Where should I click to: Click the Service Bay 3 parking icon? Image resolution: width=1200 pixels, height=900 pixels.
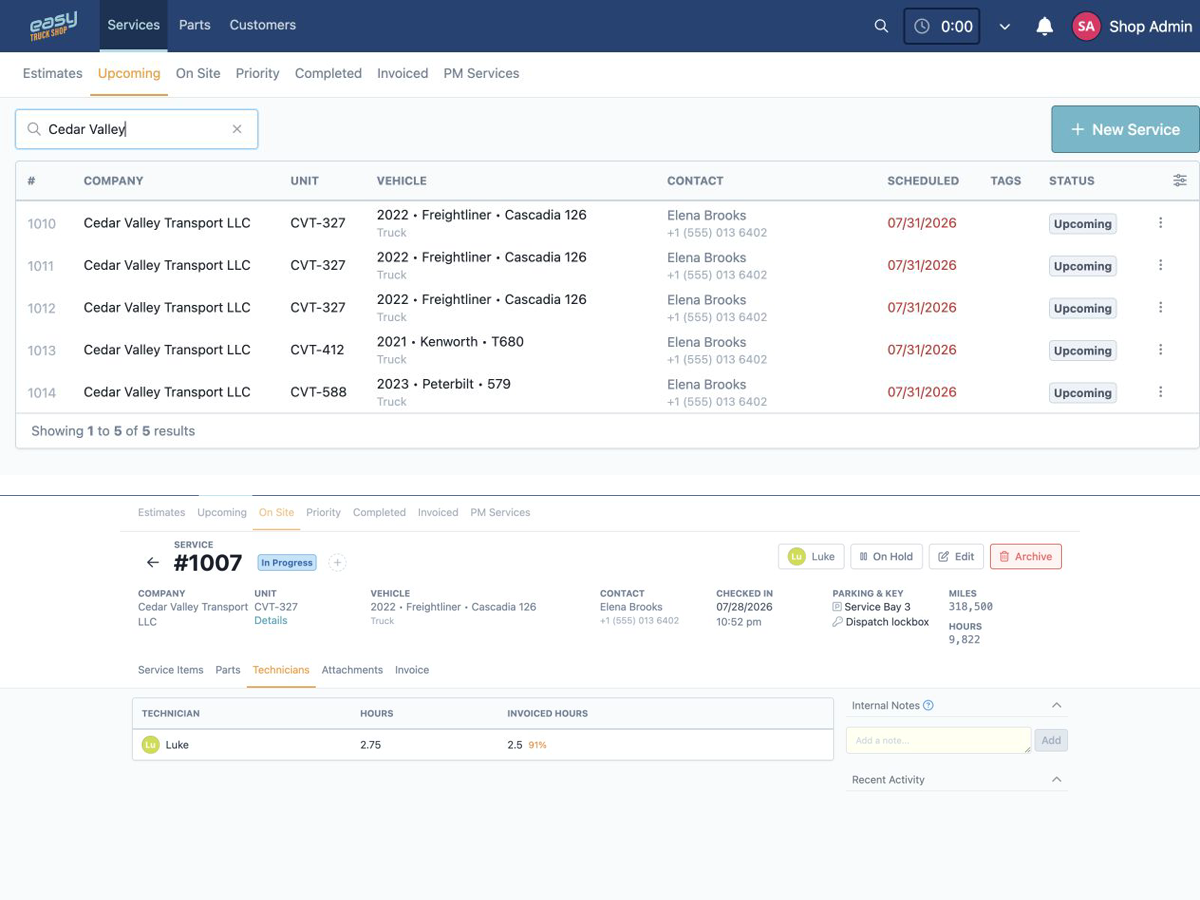click(837, 607)
